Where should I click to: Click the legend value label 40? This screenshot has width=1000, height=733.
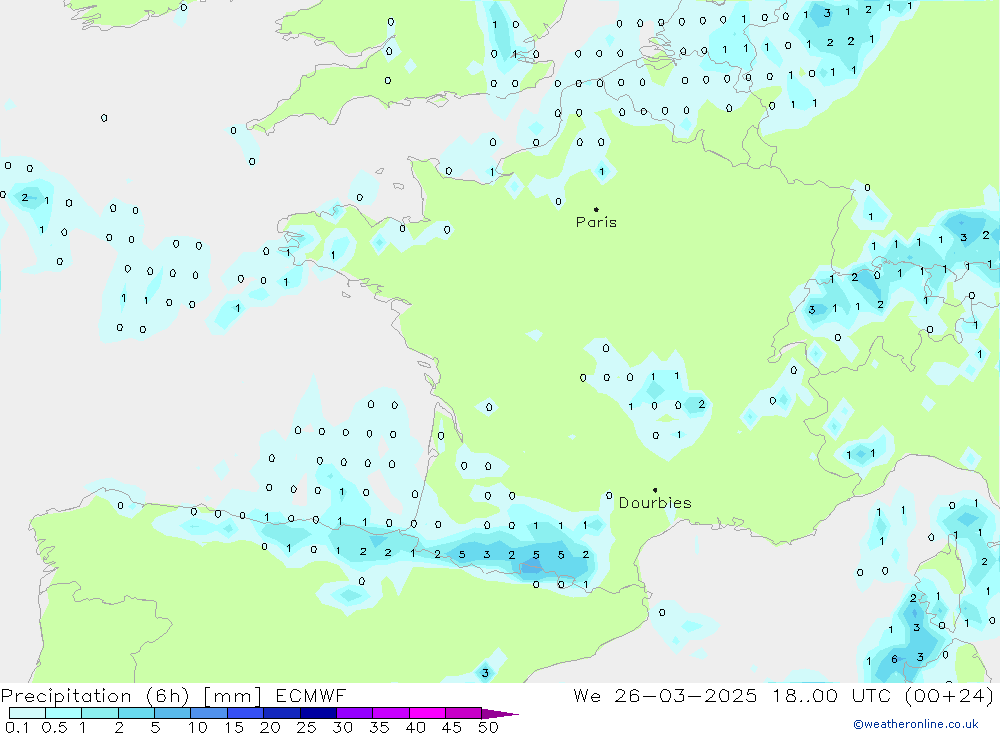pyautogui.click(x=416, y=727)
